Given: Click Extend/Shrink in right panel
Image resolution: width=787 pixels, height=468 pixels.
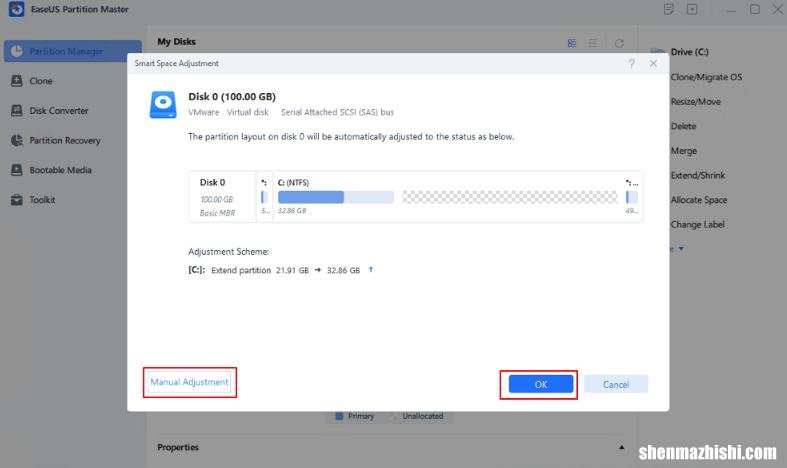Looking at the screenshot, I should (x=698, y=175).
